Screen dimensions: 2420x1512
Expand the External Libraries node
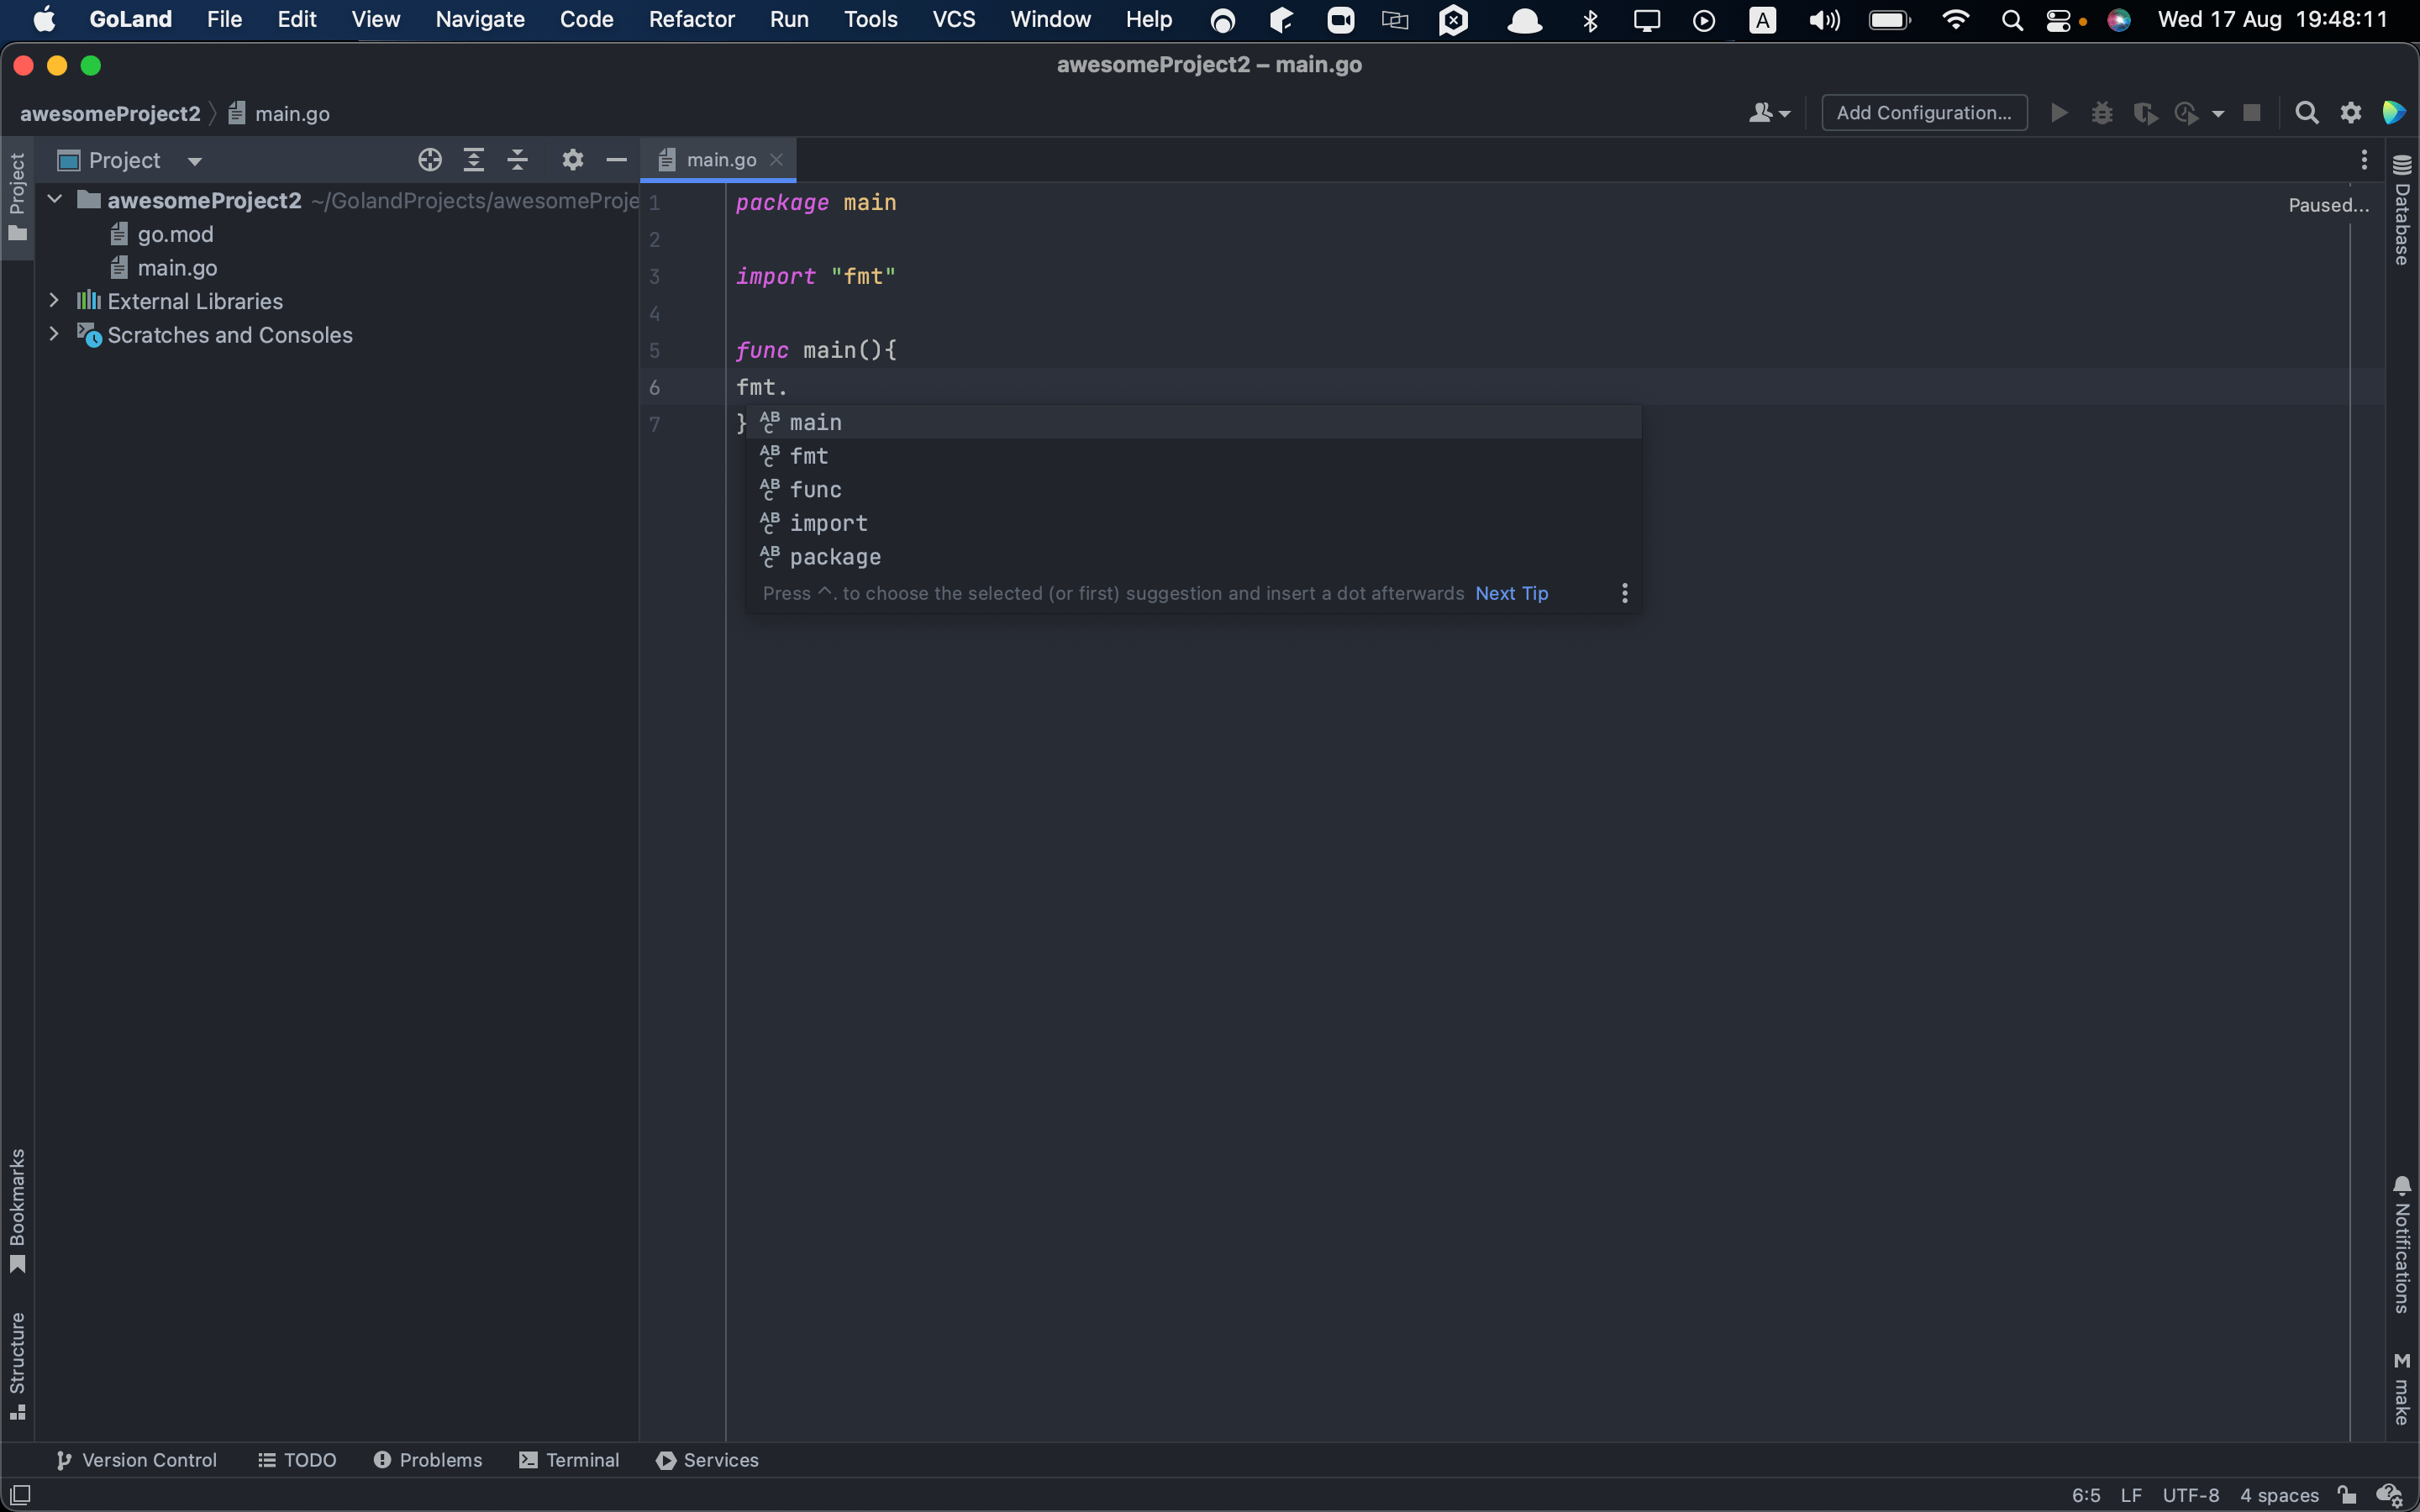(x=54, y=301)
